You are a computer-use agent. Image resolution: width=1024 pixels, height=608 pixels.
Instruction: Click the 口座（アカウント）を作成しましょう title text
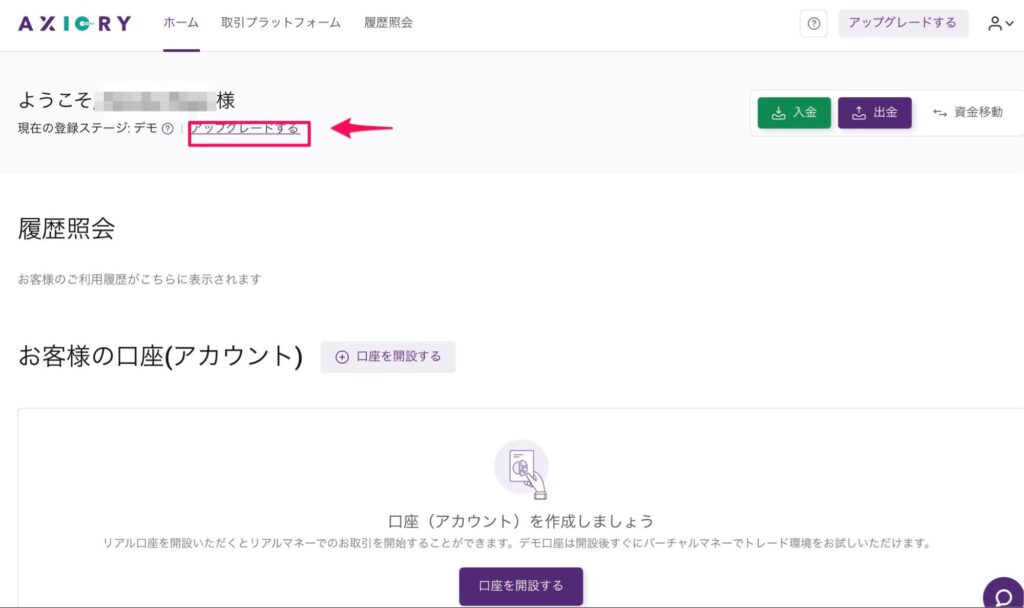coord(520,521)
